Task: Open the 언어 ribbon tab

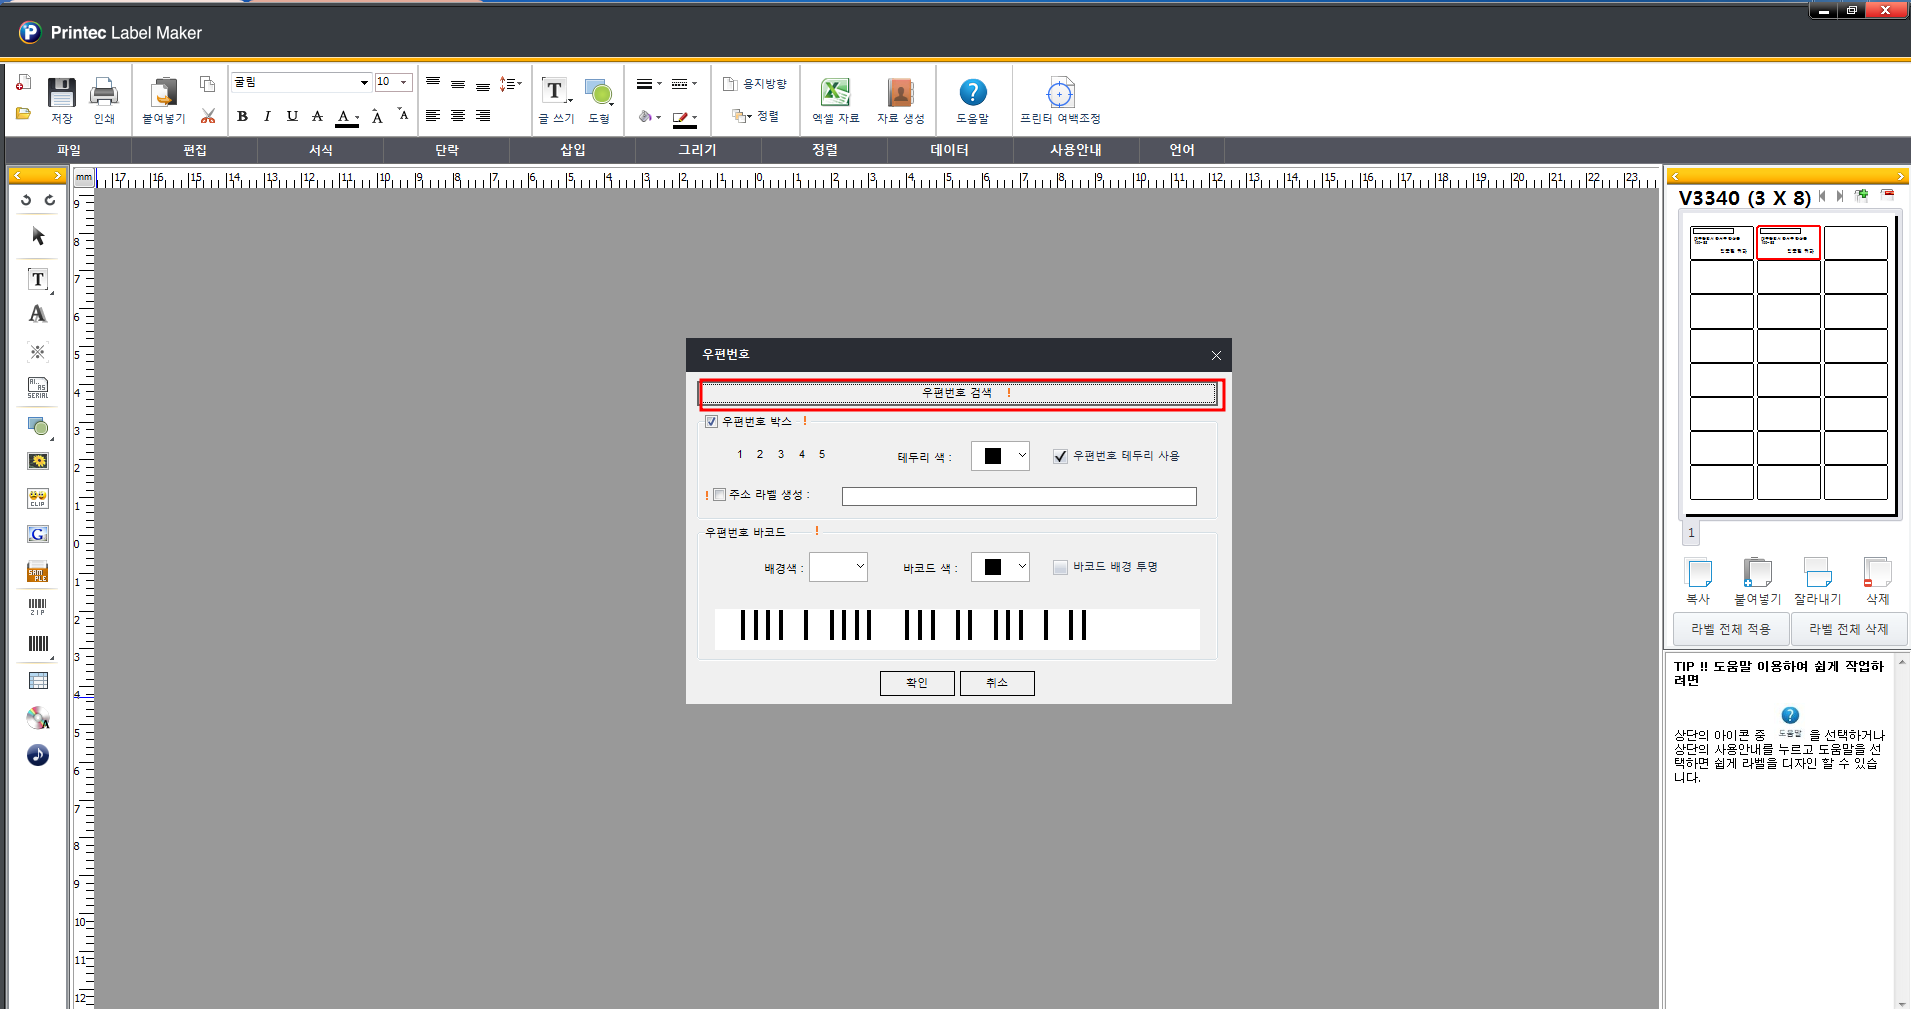Action: (x=1182, y=150)
